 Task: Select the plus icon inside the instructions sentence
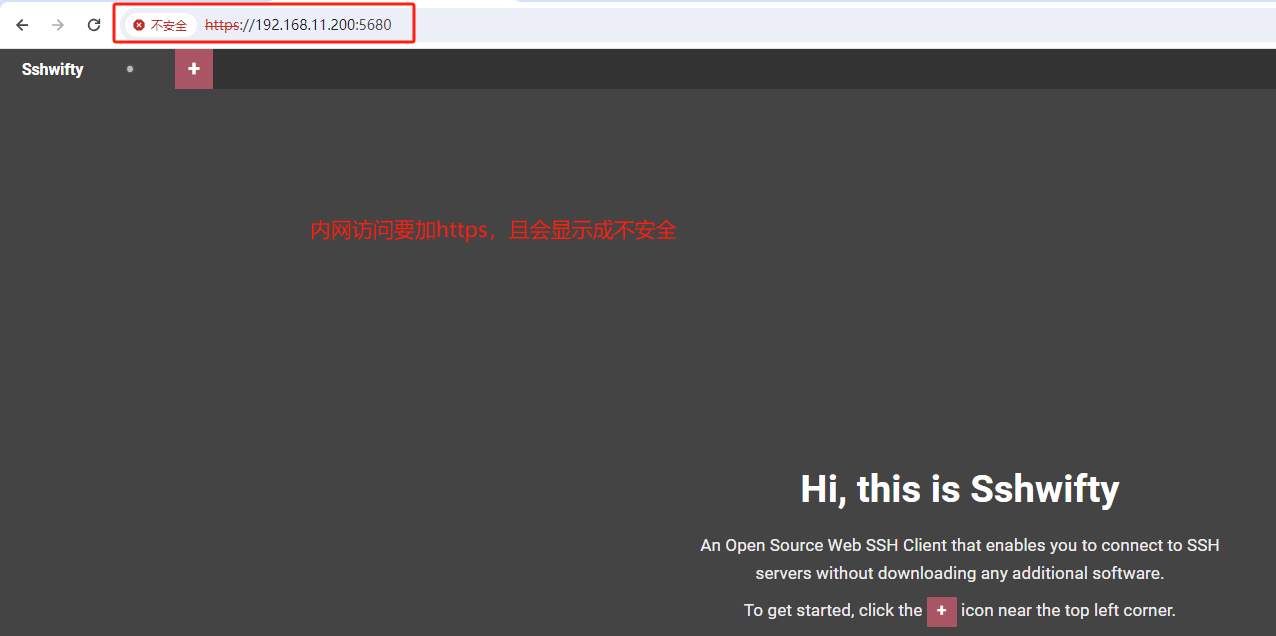point(942,611)
